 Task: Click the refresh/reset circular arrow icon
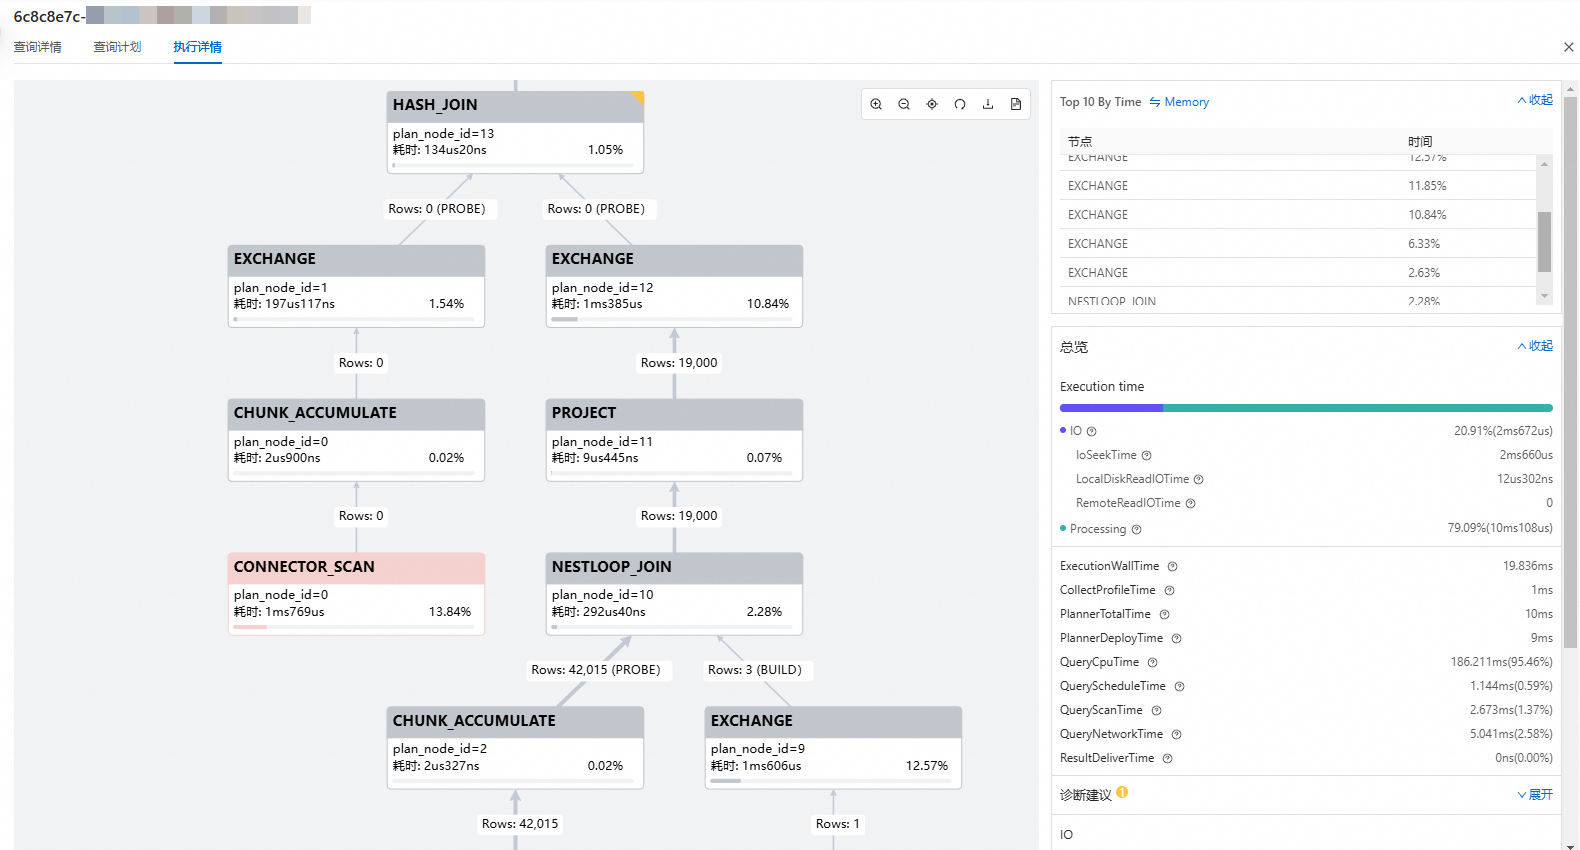pos(960,104)
